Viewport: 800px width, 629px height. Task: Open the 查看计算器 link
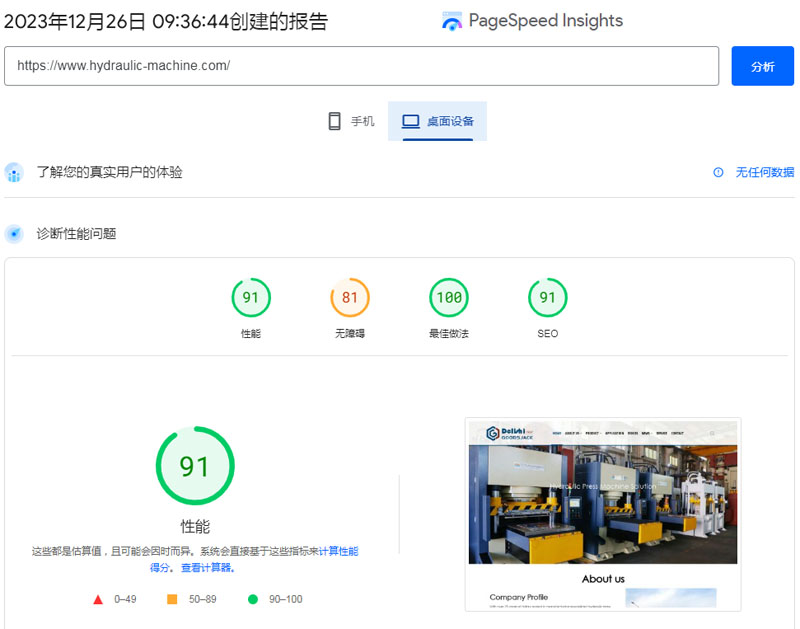click(207, 568)
